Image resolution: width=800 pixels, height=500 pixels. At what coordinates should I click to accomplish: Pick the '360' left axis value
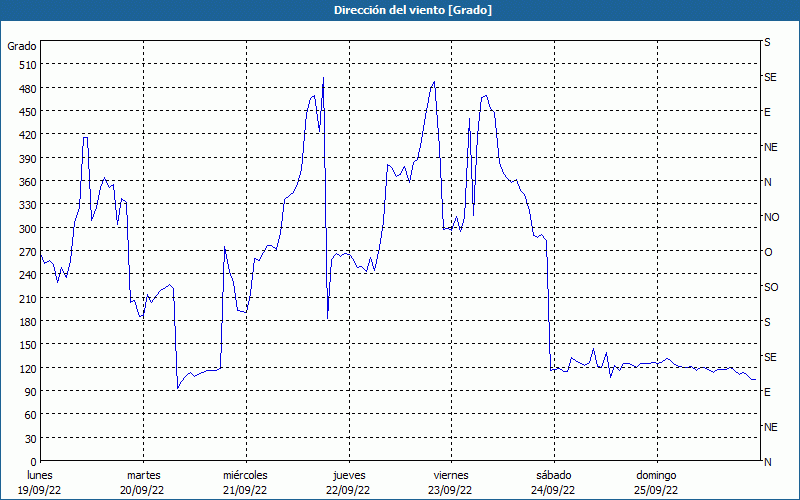28,182
